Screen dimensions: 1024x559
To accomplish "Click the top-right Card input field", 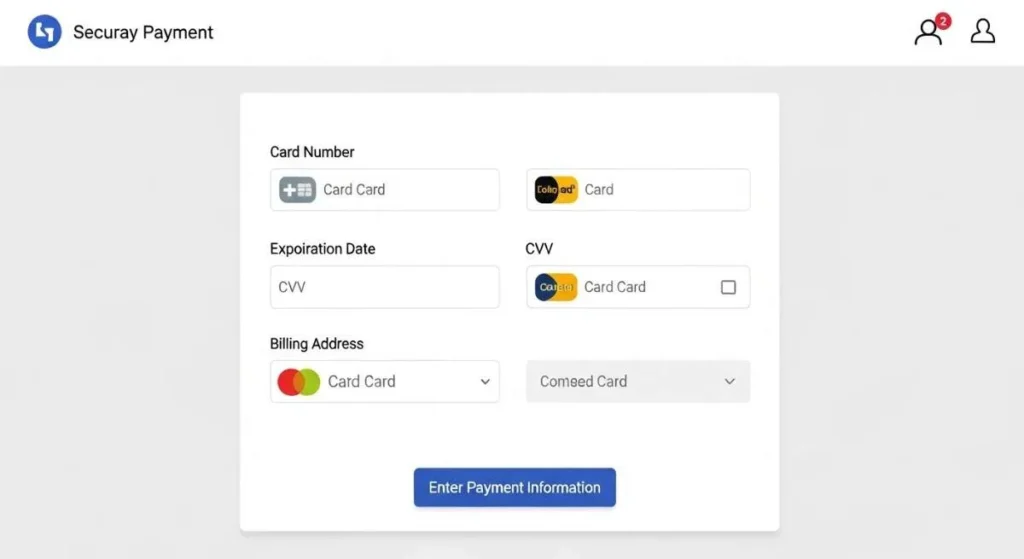I will (x=660, y=189).
